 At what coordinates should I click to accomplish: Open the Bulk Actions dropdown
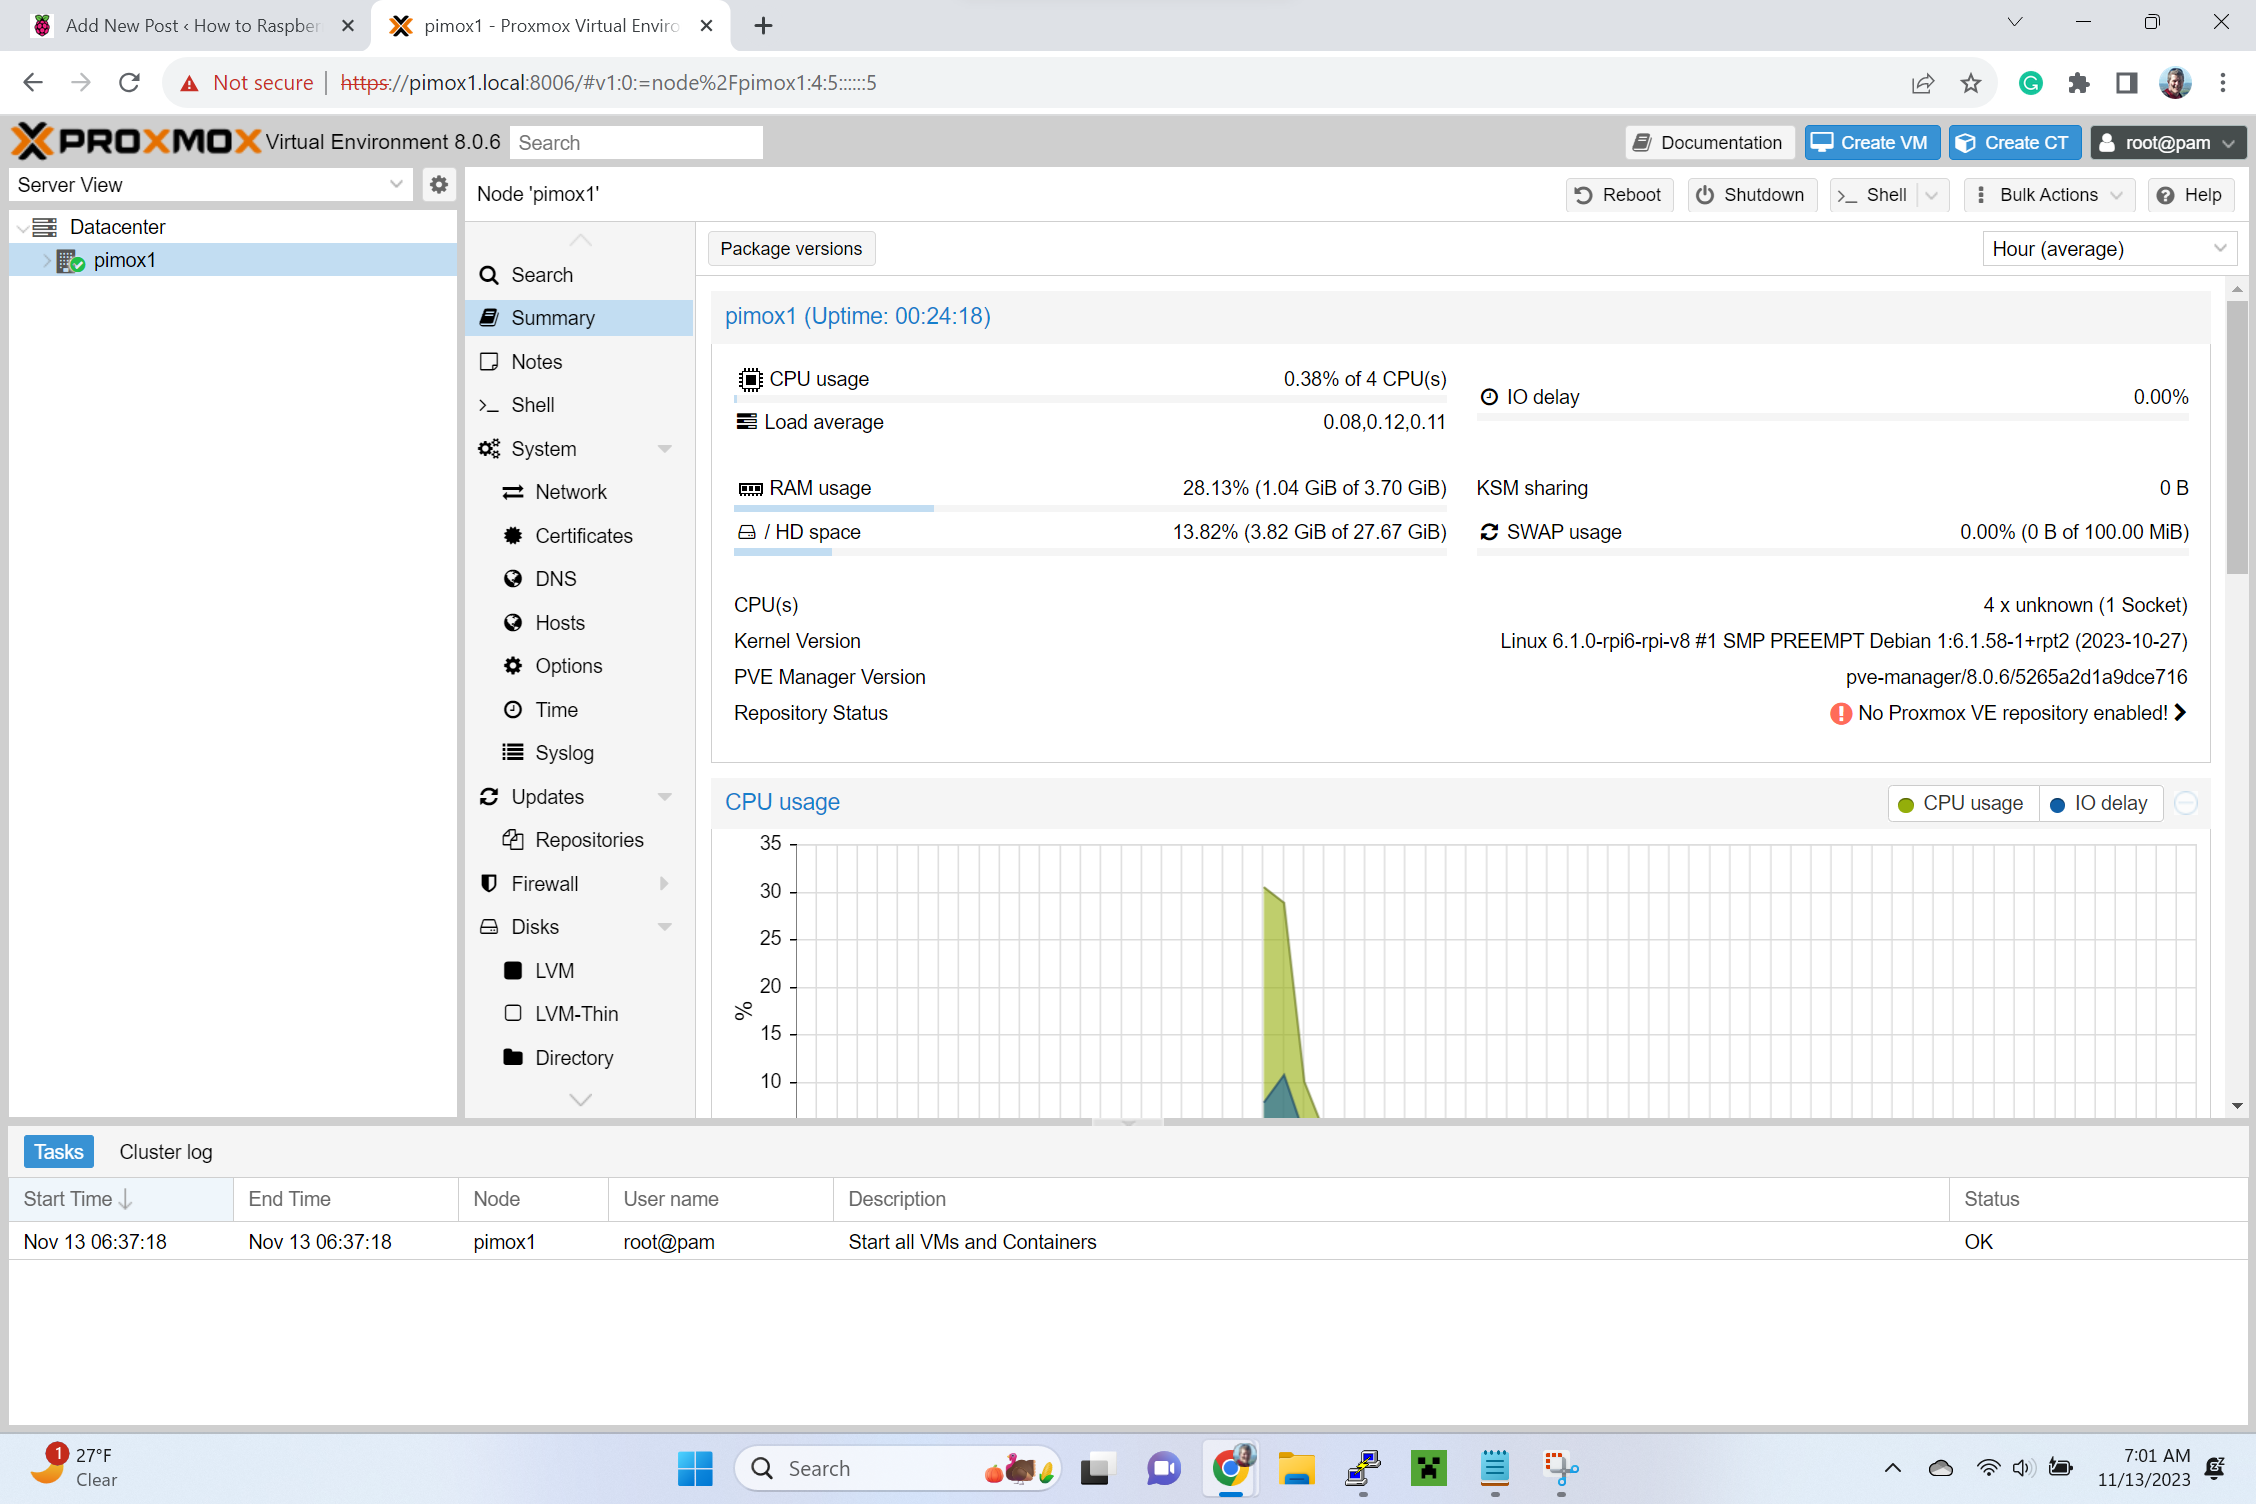2048,195
